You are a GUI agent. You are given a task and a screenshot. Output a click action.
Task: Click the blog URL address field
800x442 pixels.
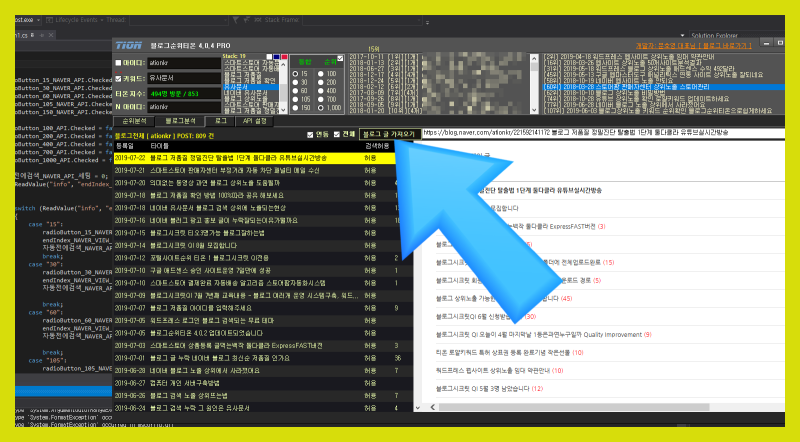[603, 133]
